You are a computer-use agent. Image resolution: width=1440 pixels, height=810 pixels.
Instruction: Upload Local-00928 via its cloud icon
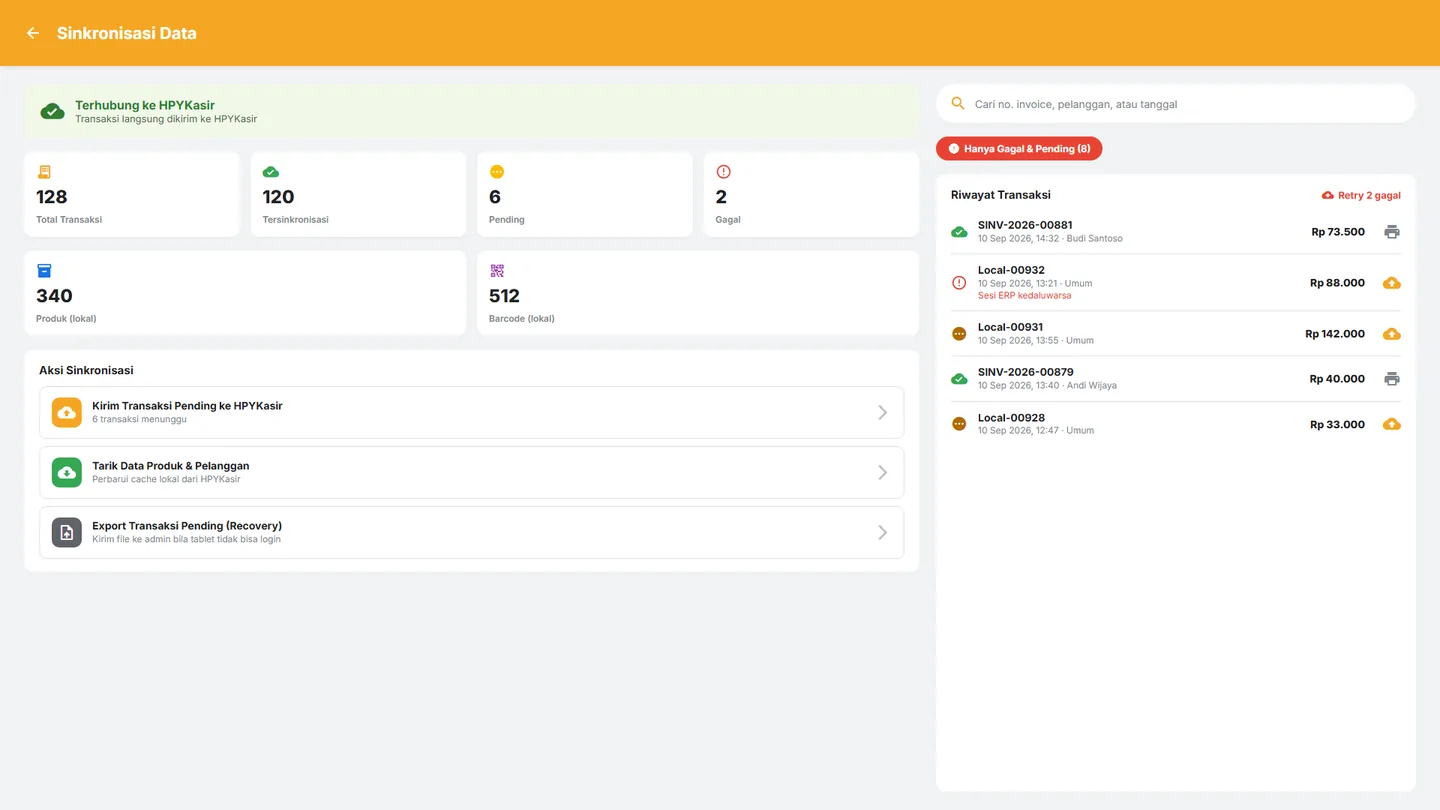[1391, 425]
